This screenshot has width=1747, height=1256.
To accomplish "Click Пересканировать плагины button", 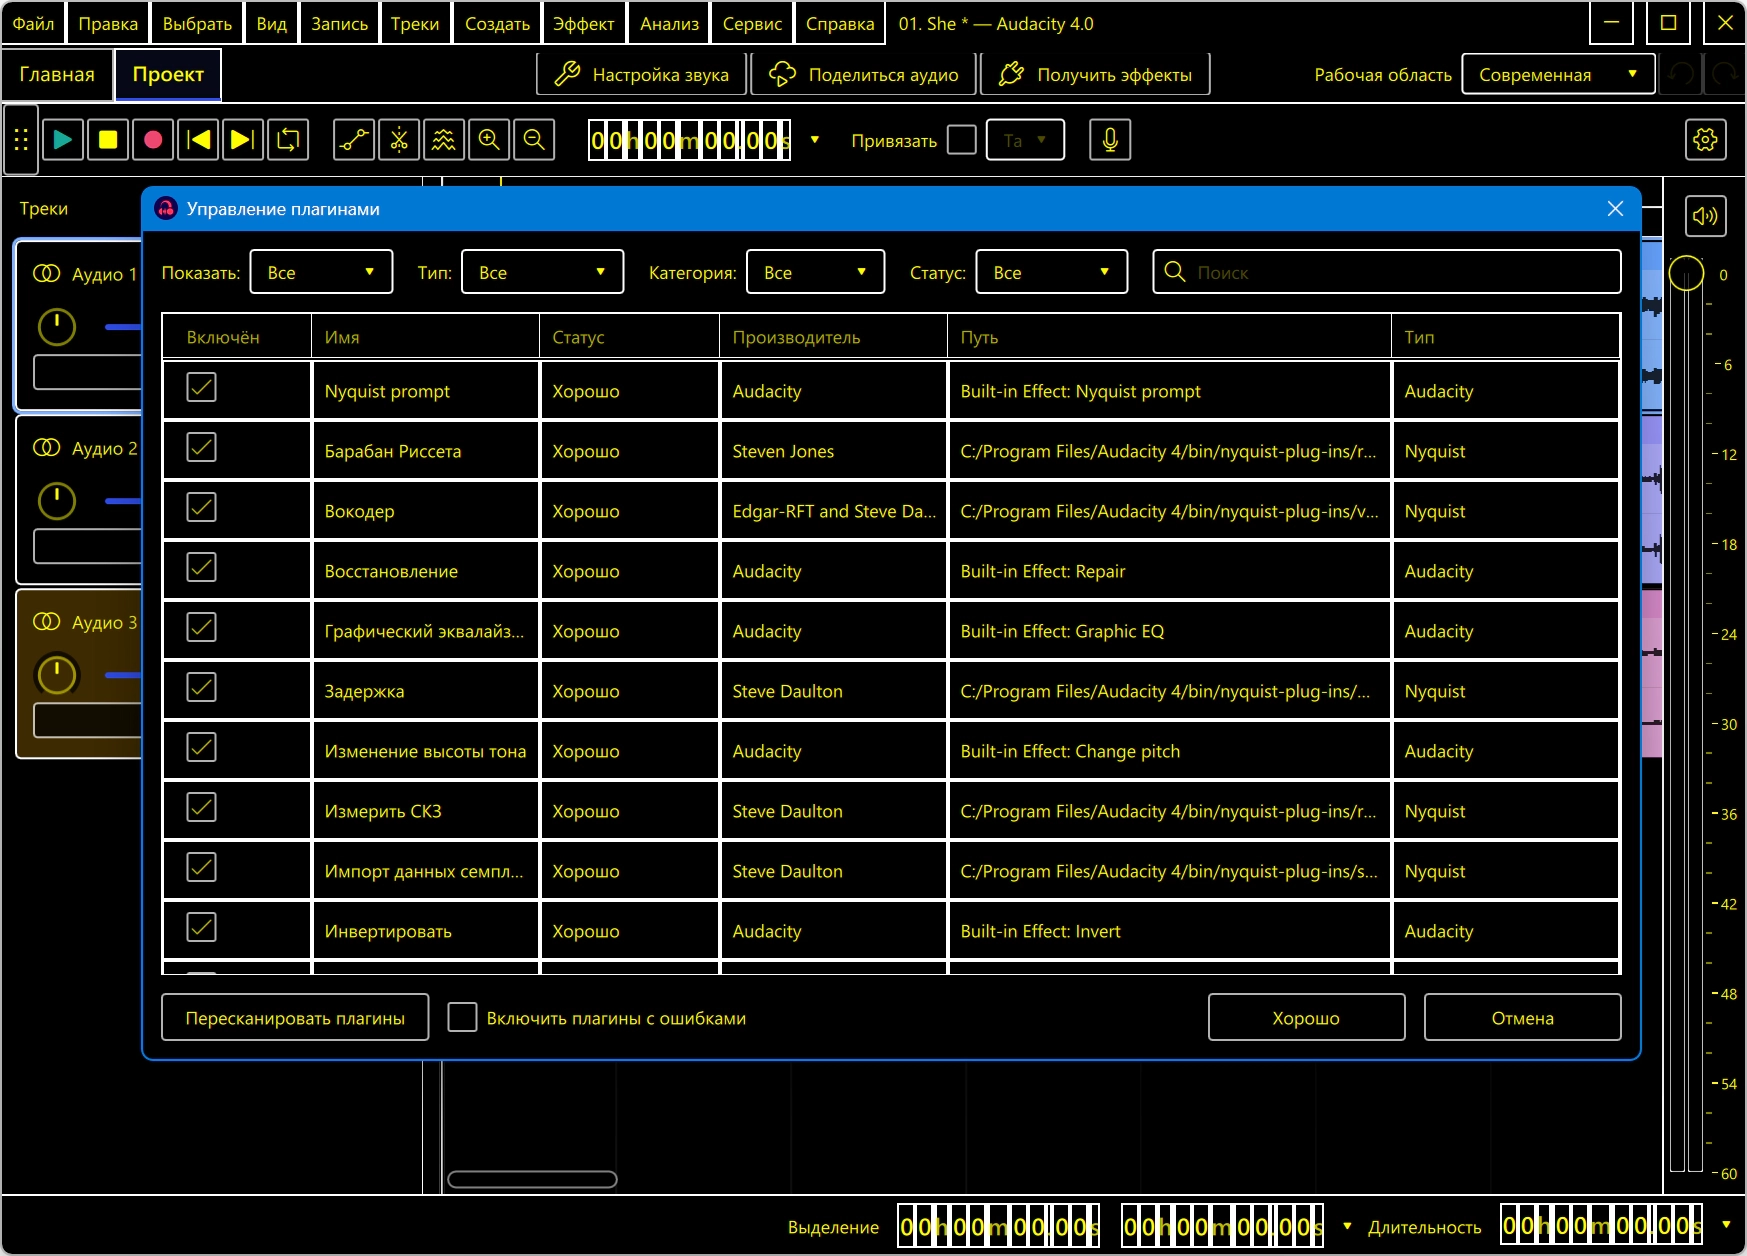I will [295, 1018].
